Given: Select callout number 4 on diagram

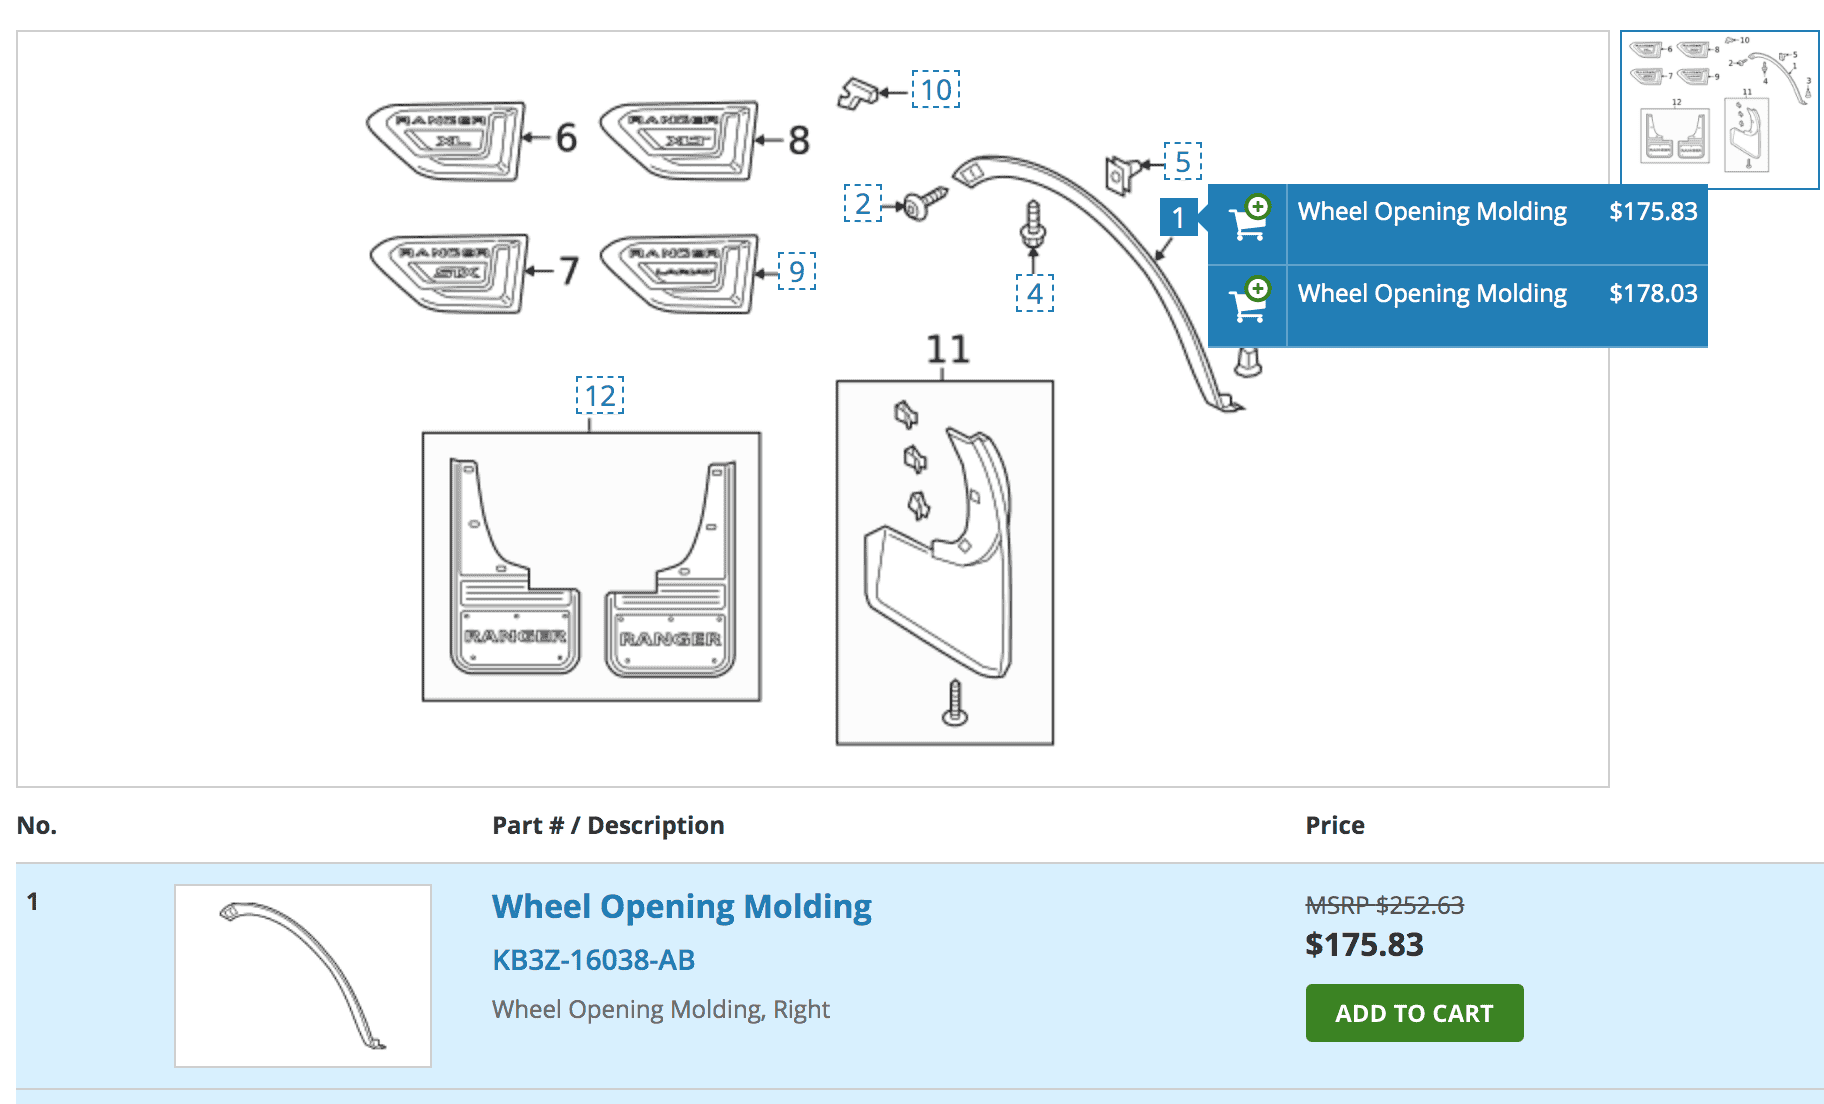Looking at the screenshot, I should (x=1035, y=293).
